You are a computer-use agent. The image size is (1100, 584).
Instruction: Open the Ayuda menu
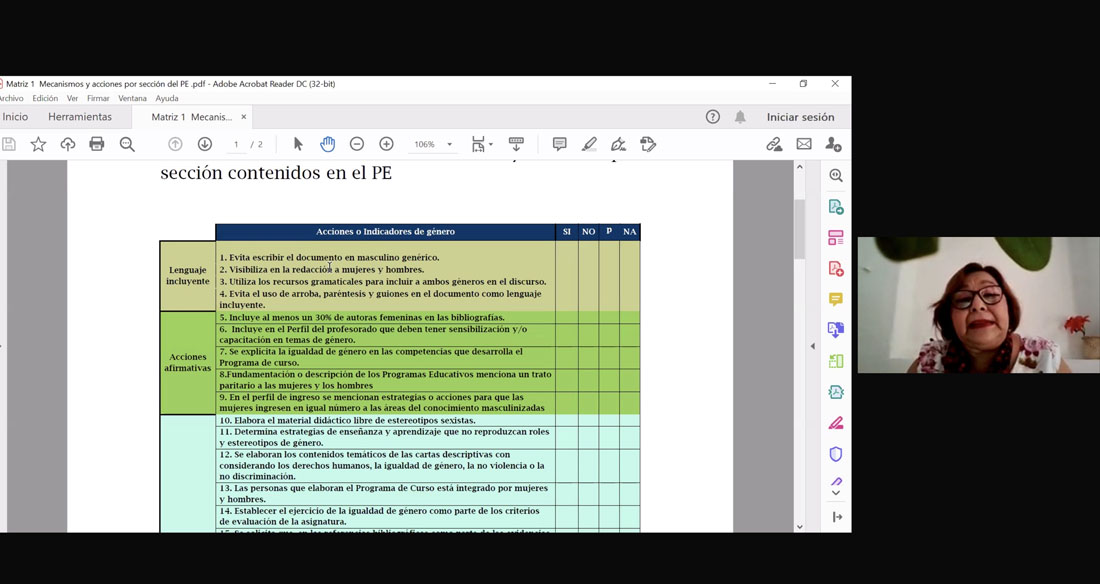click(x=167, y=98)
